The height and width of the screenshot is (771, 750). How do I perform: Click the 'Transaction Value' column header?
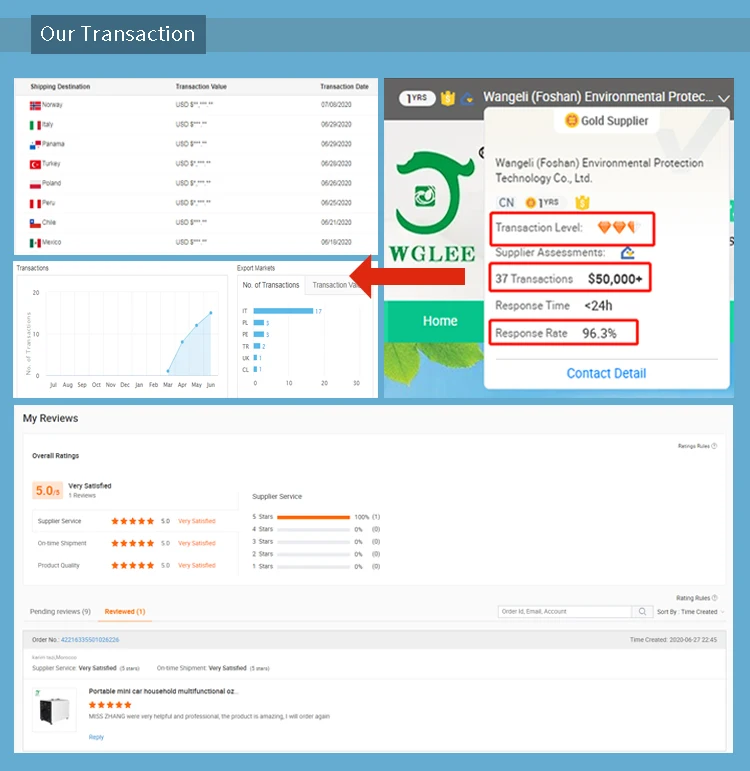[x=201, y=87]
